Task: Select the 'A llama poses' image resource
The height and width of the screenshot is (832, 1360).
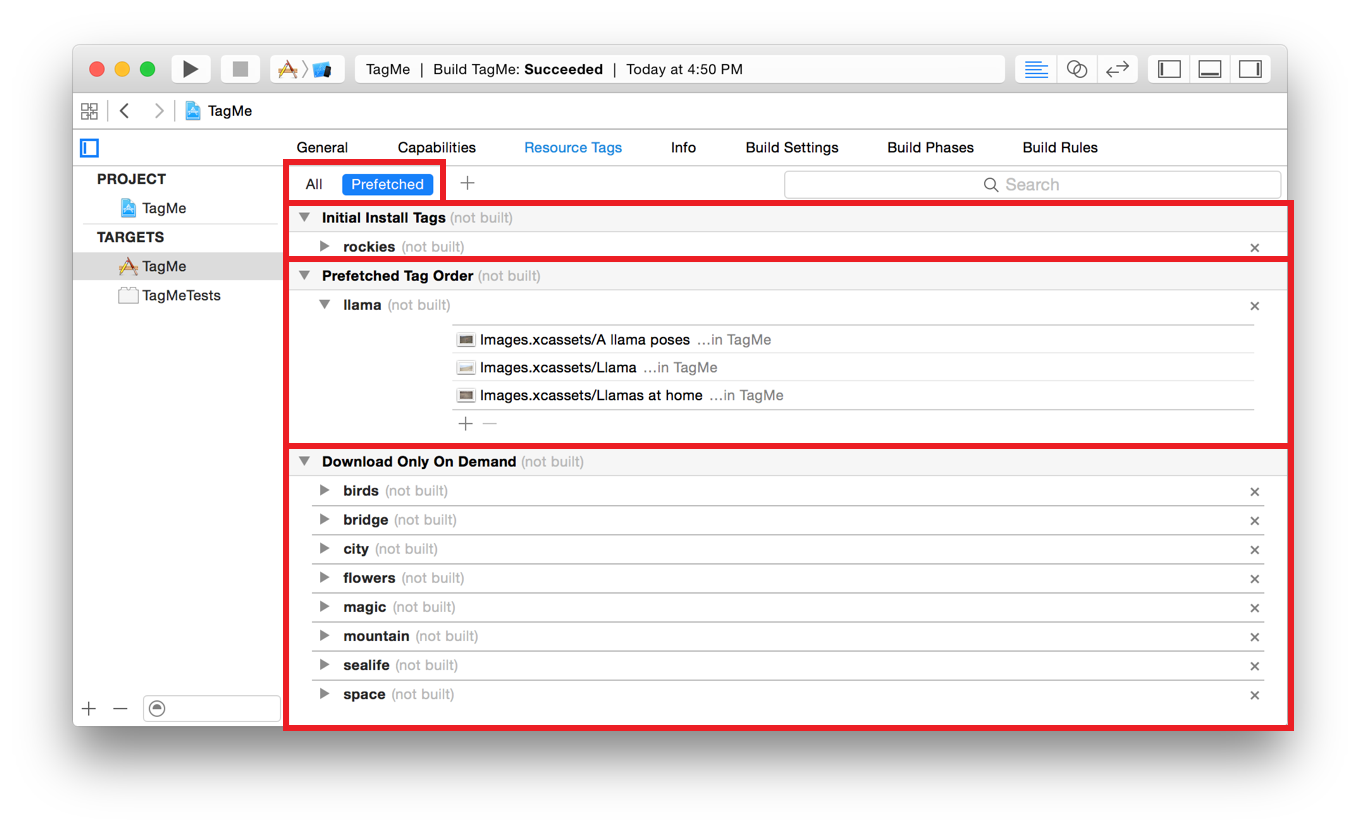Action: [x=853, y=339]
